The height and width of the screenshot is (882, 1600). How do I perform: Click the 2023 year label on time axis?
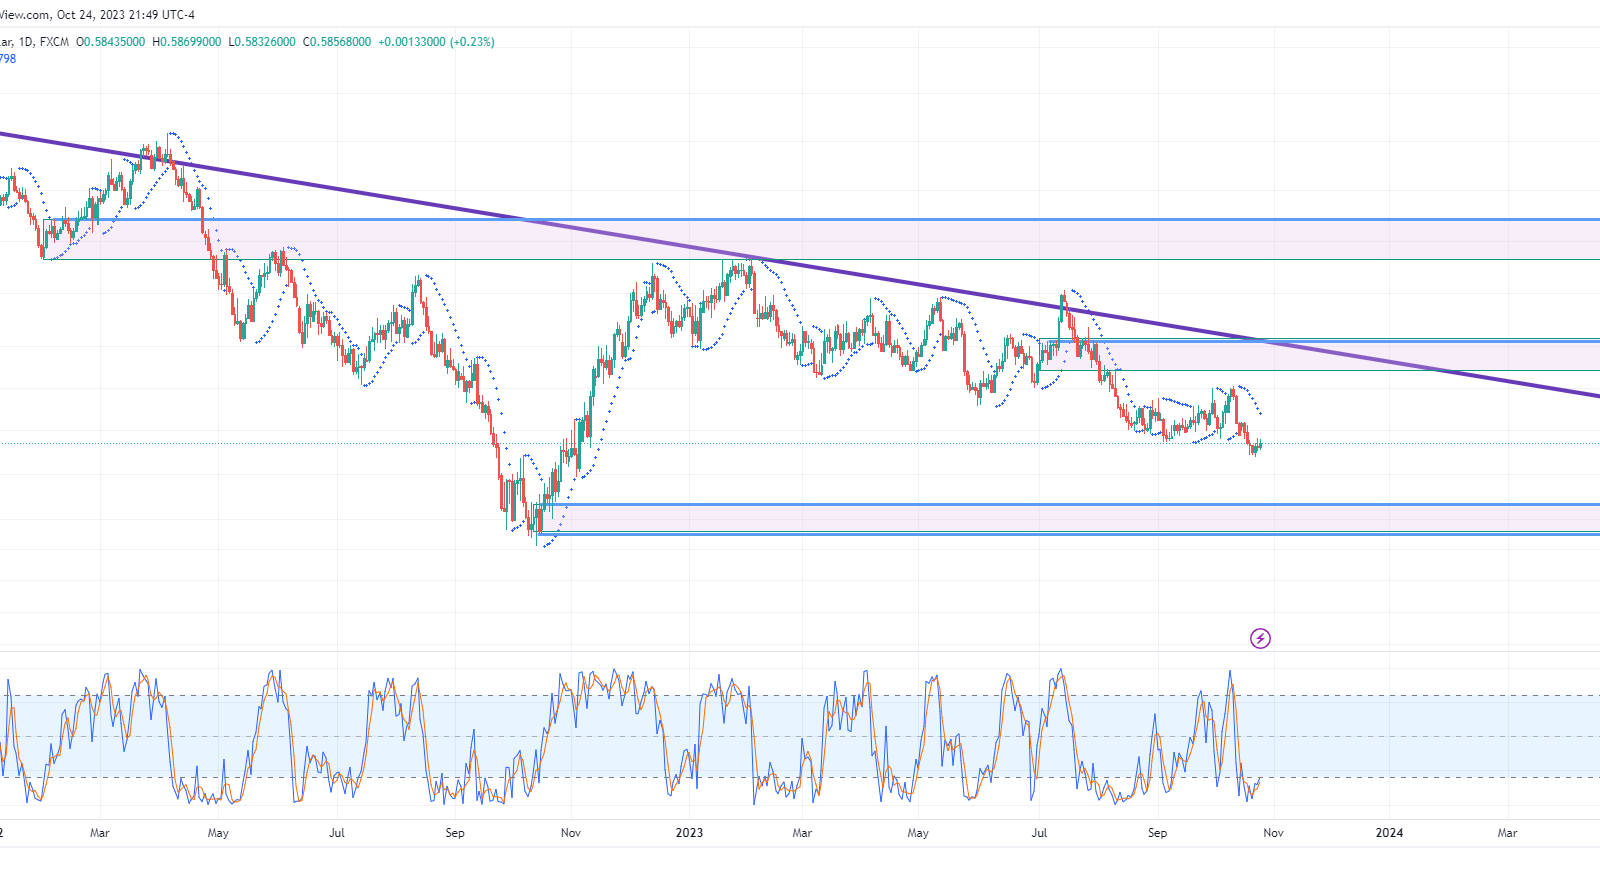tap(689, 832)
